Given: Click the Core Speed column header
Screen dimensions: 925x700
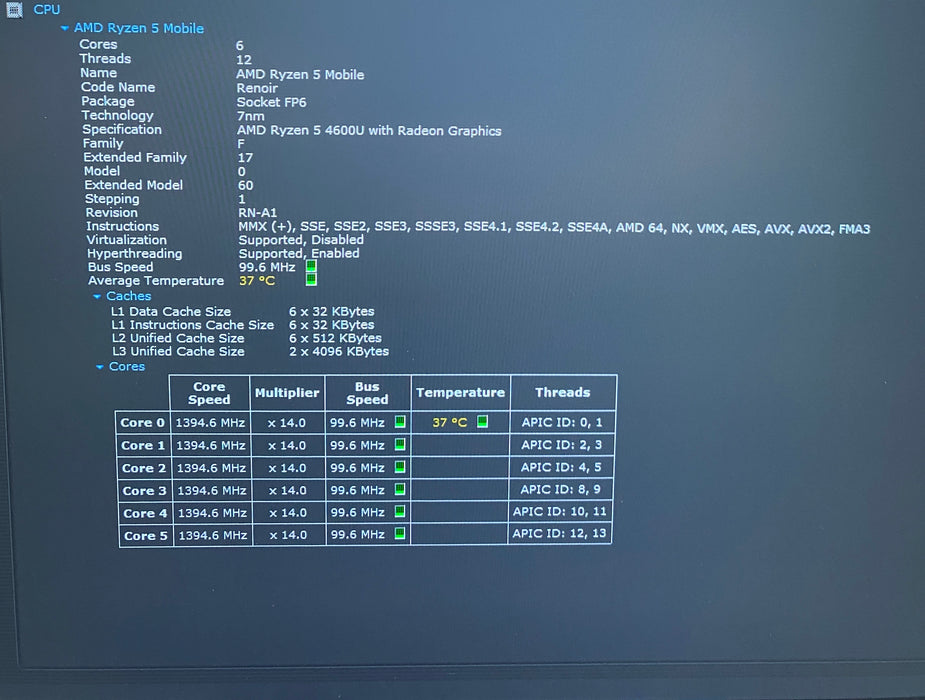Looking at the screenshot, I should tap(209, 393).
